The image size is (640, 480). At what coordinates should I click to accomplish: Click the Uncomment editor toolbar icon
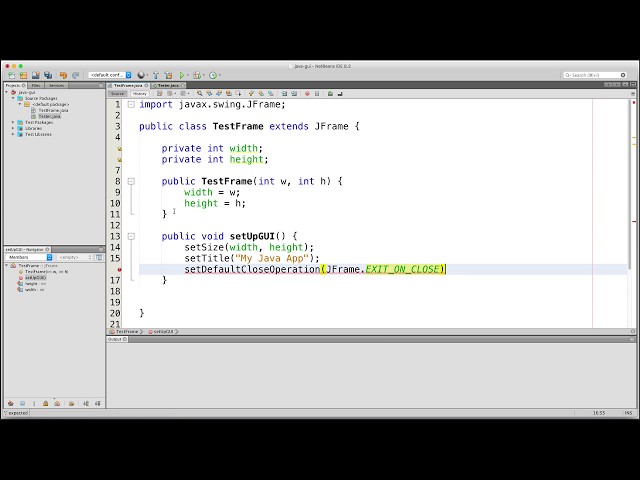pos(340,94)
